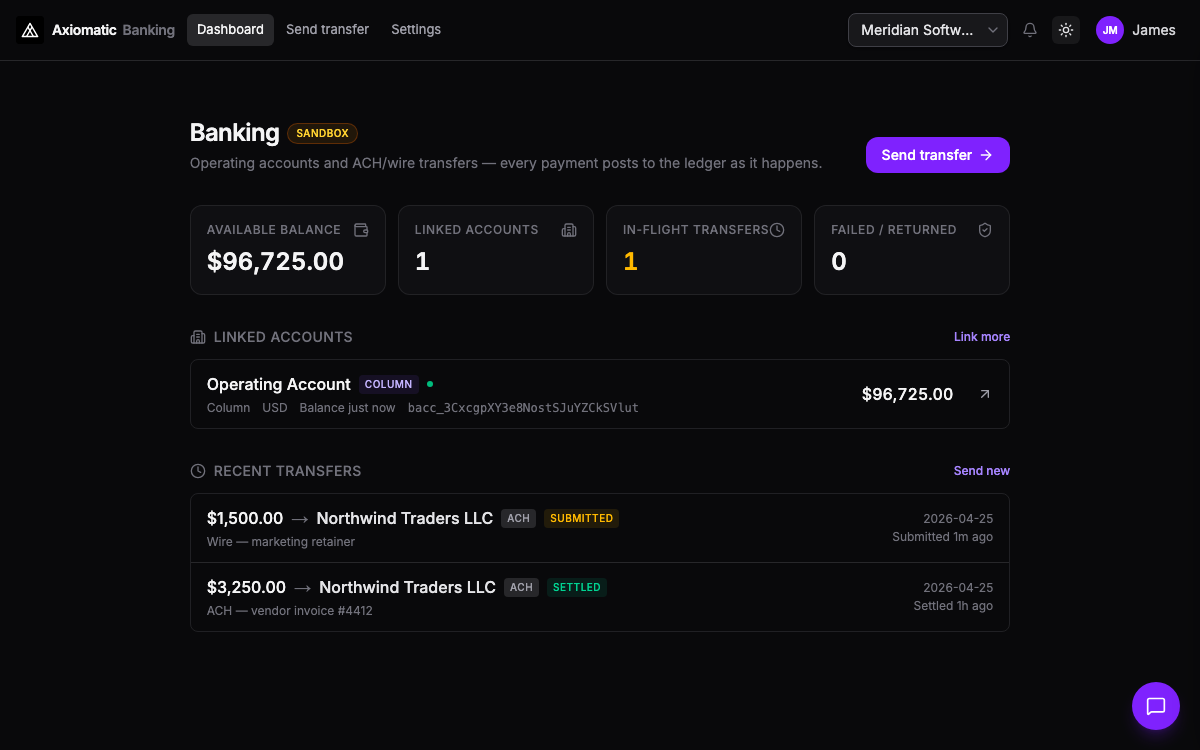
Task: Click the clock icon on In-Flight Transfers
Action: [x=777, y=230]
